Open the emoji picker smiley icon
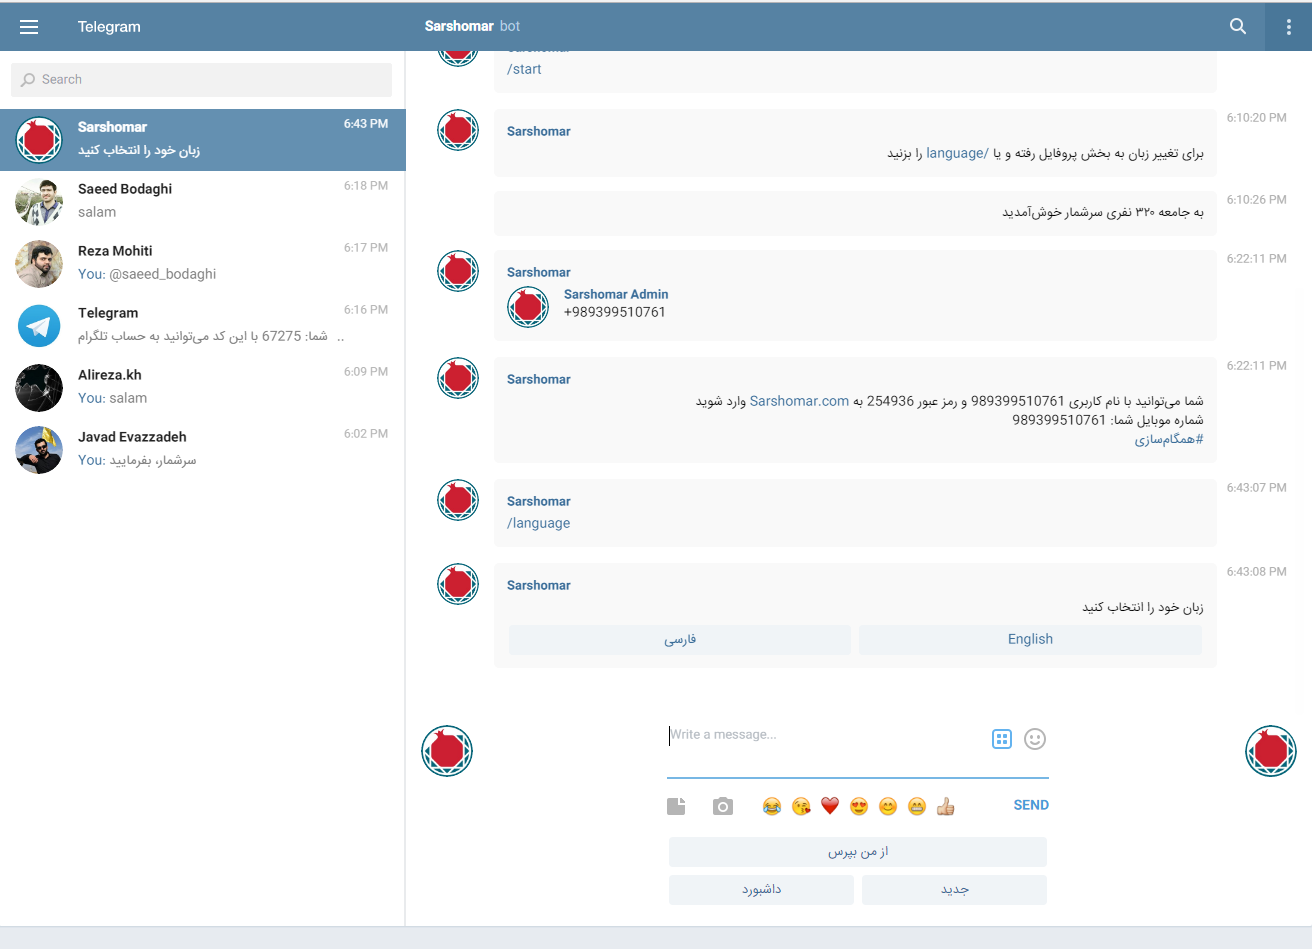The width and height of the screenshot is (1312, 949). pos(1034,738)
